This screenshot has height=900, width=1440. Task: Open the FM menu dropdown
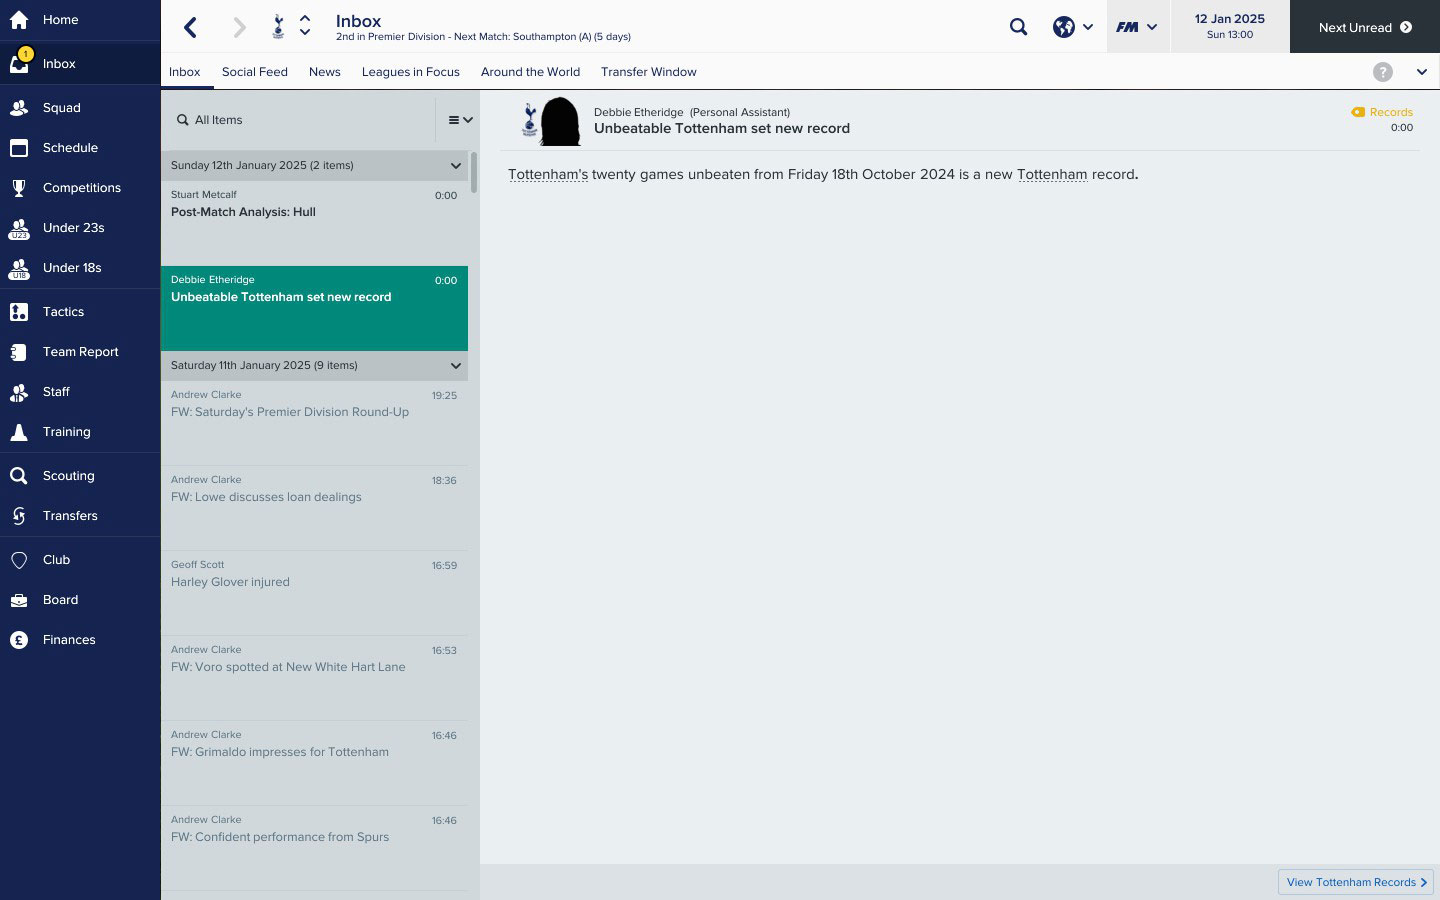1137,27
